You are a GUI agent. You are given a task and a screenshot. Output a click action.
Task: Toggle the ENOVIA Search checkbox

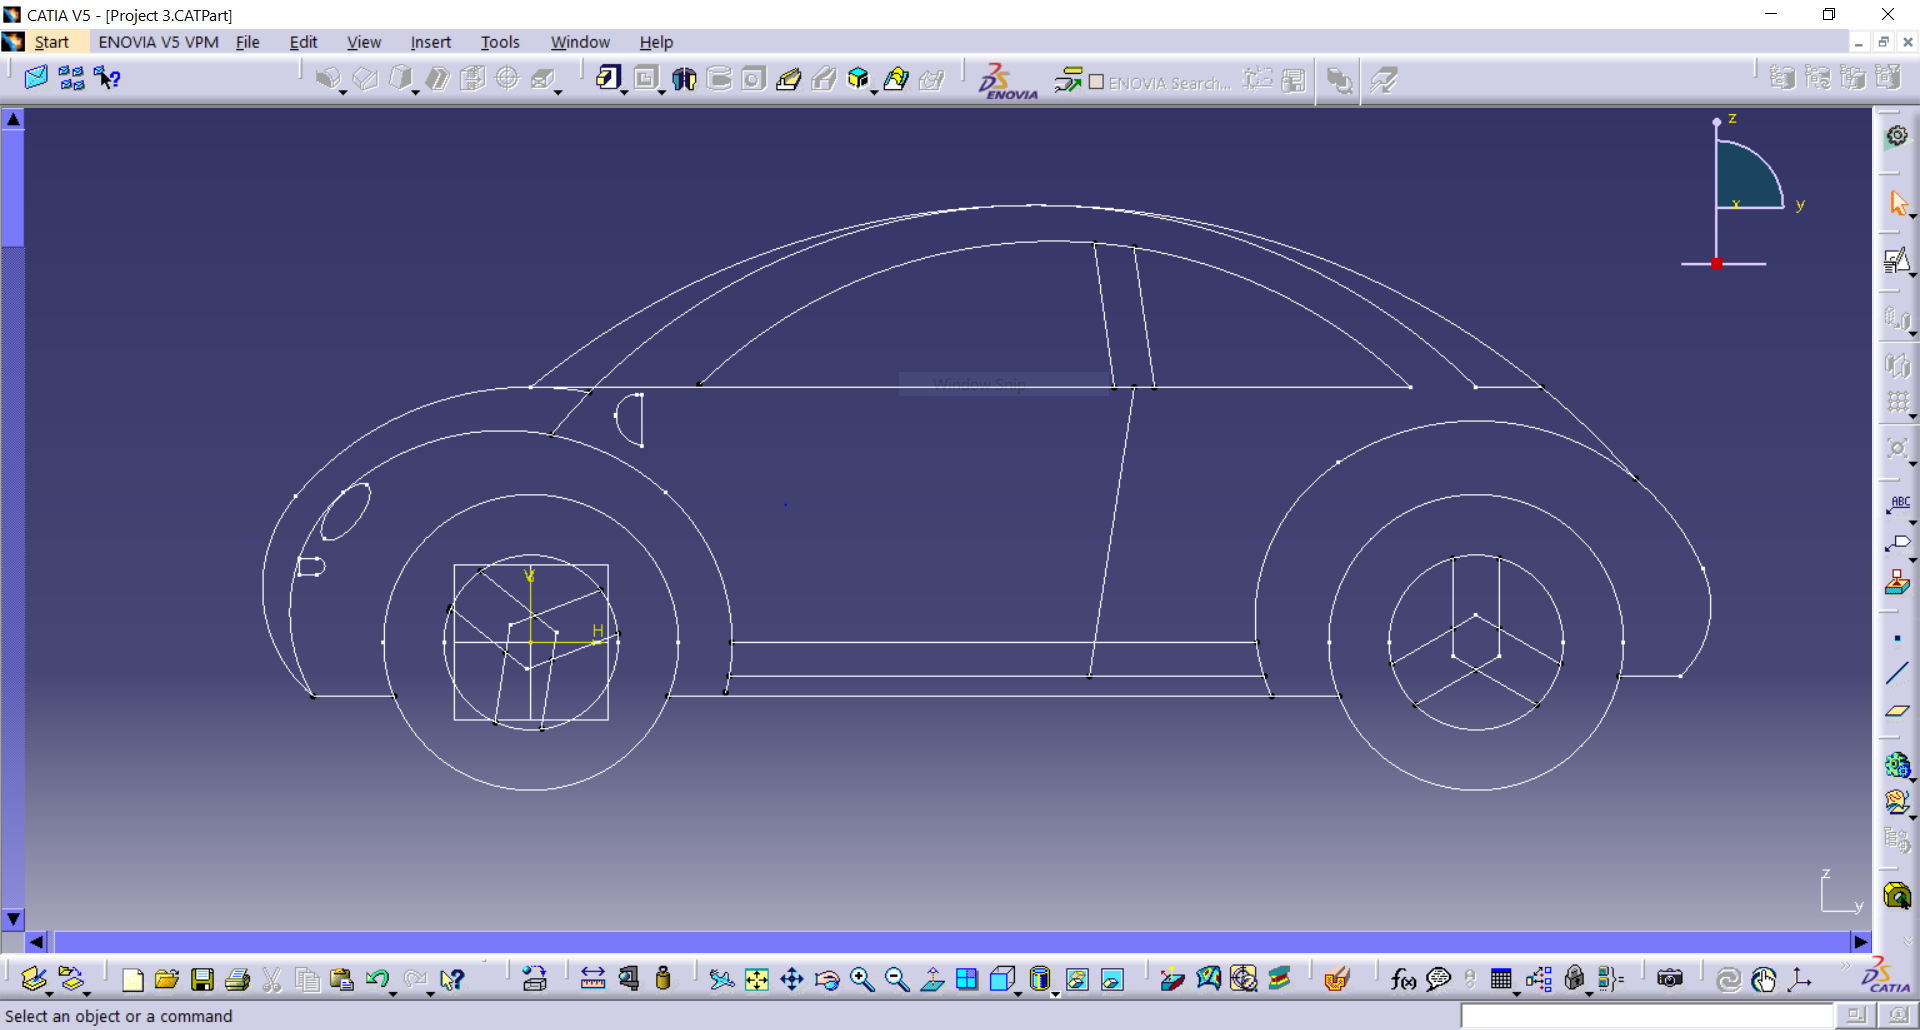point(1096,82)
